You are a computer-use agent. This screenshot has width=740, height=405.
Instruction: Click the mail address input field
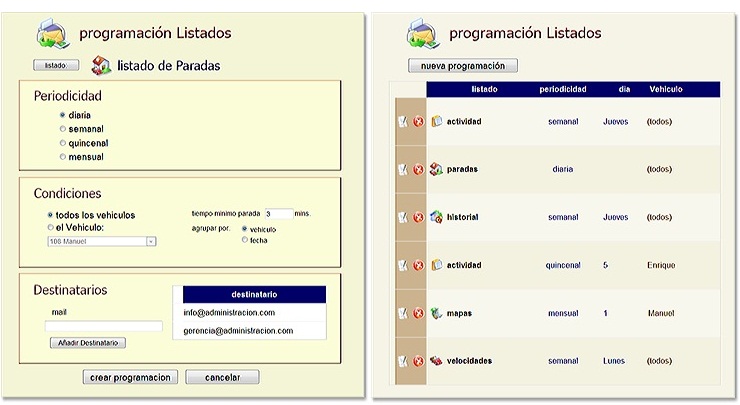[x=103, y=326]
